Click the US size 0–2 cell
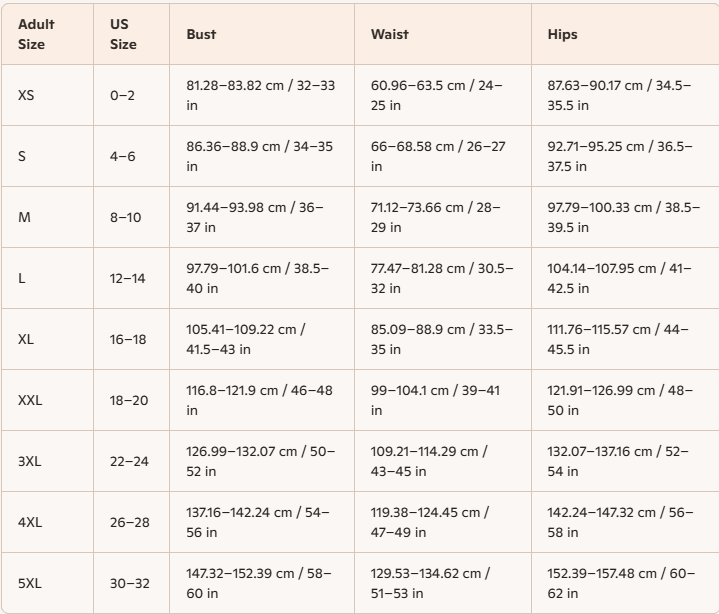 pos(124,95)
